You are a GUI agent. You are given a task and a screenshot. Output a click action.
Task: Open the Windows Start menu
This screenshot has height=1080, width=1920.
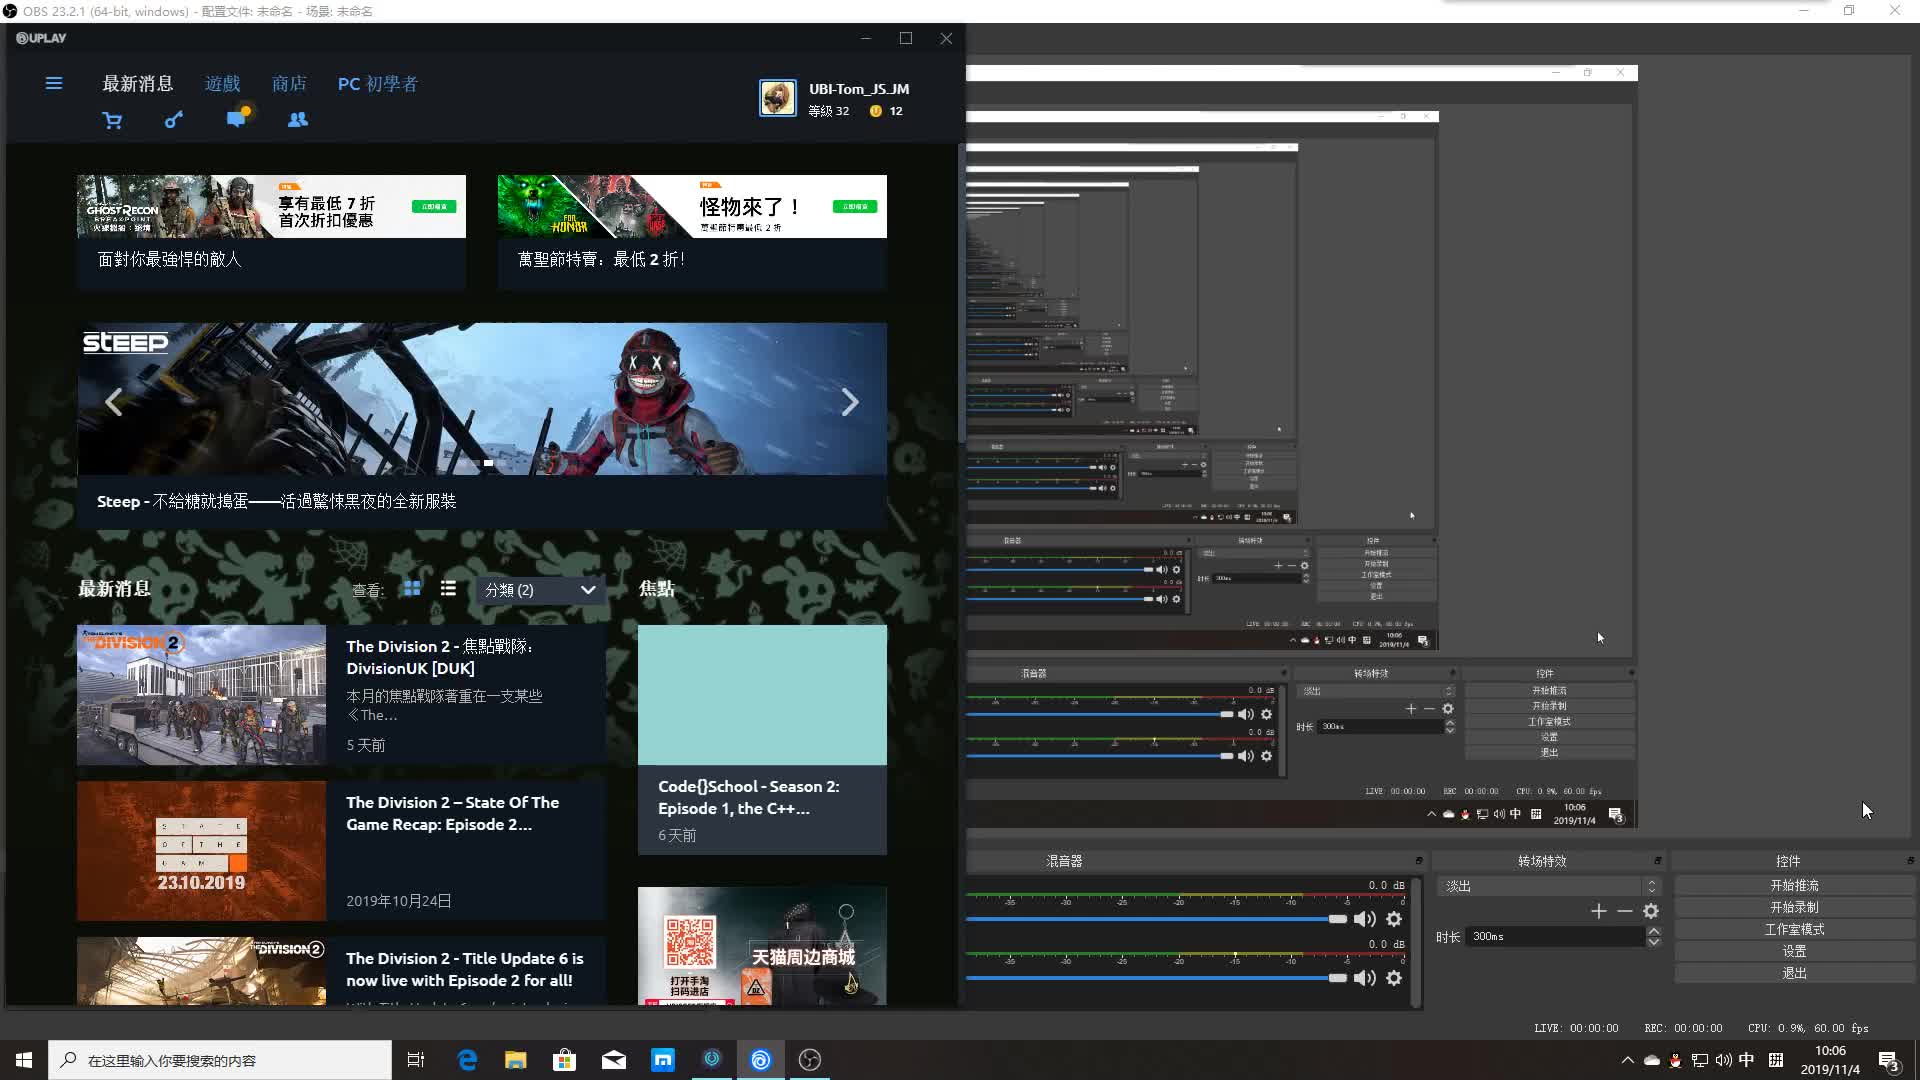click(x=24, y=1060)
